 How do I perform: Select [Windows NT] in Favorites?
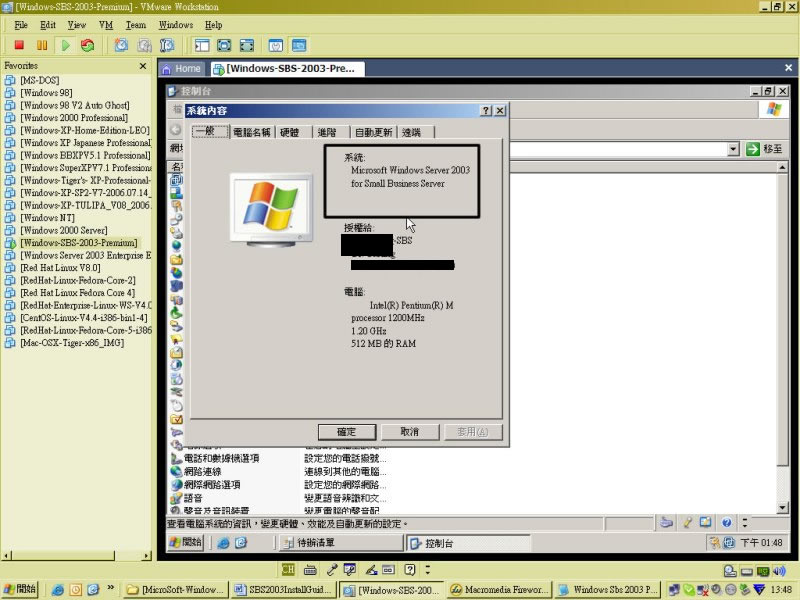47,218
